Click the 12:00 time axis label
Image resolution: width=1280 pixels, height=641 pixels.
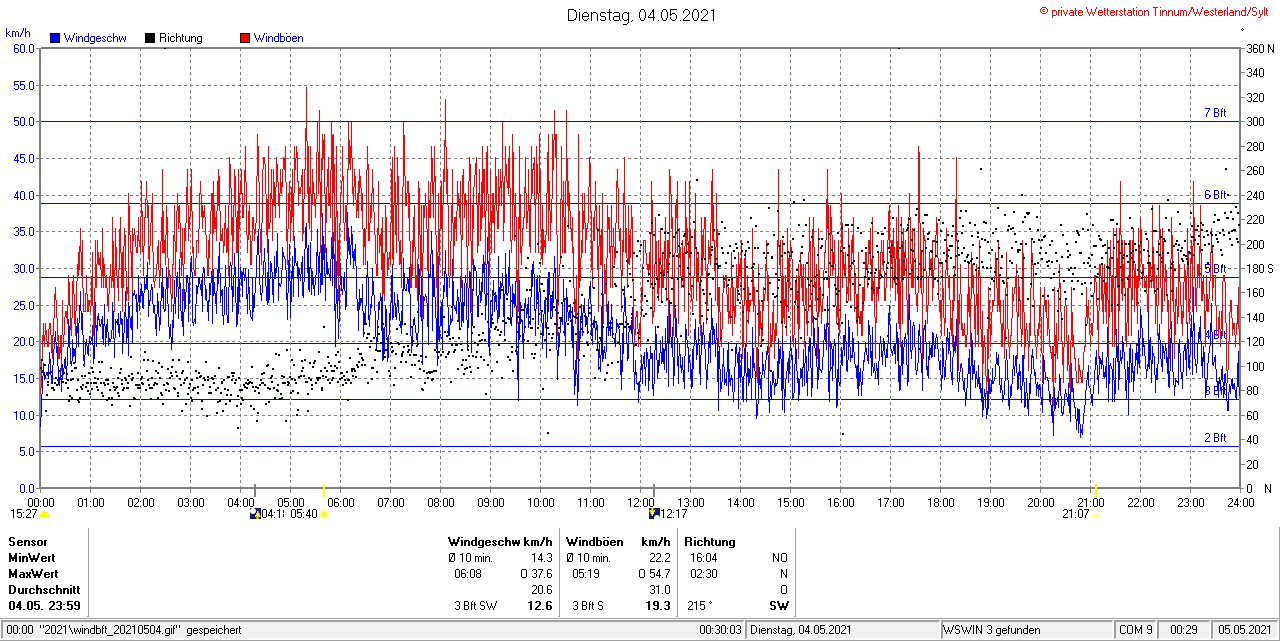pyautogui.click(x=641, y=502)
